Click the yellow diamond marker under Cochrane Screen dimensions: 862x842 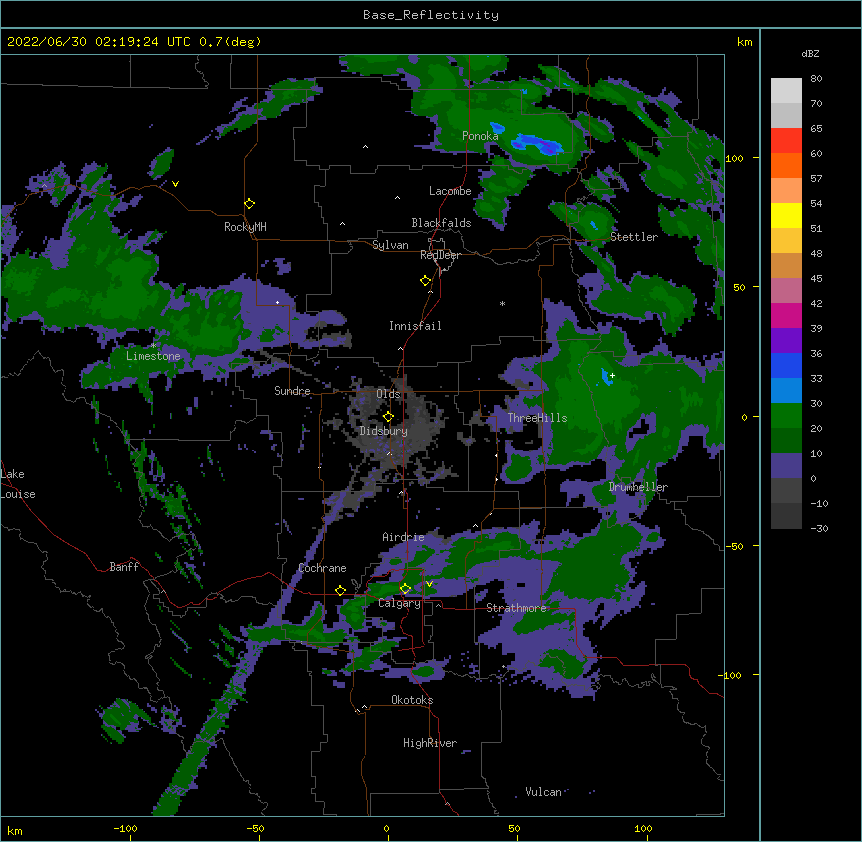pos(340,591)
